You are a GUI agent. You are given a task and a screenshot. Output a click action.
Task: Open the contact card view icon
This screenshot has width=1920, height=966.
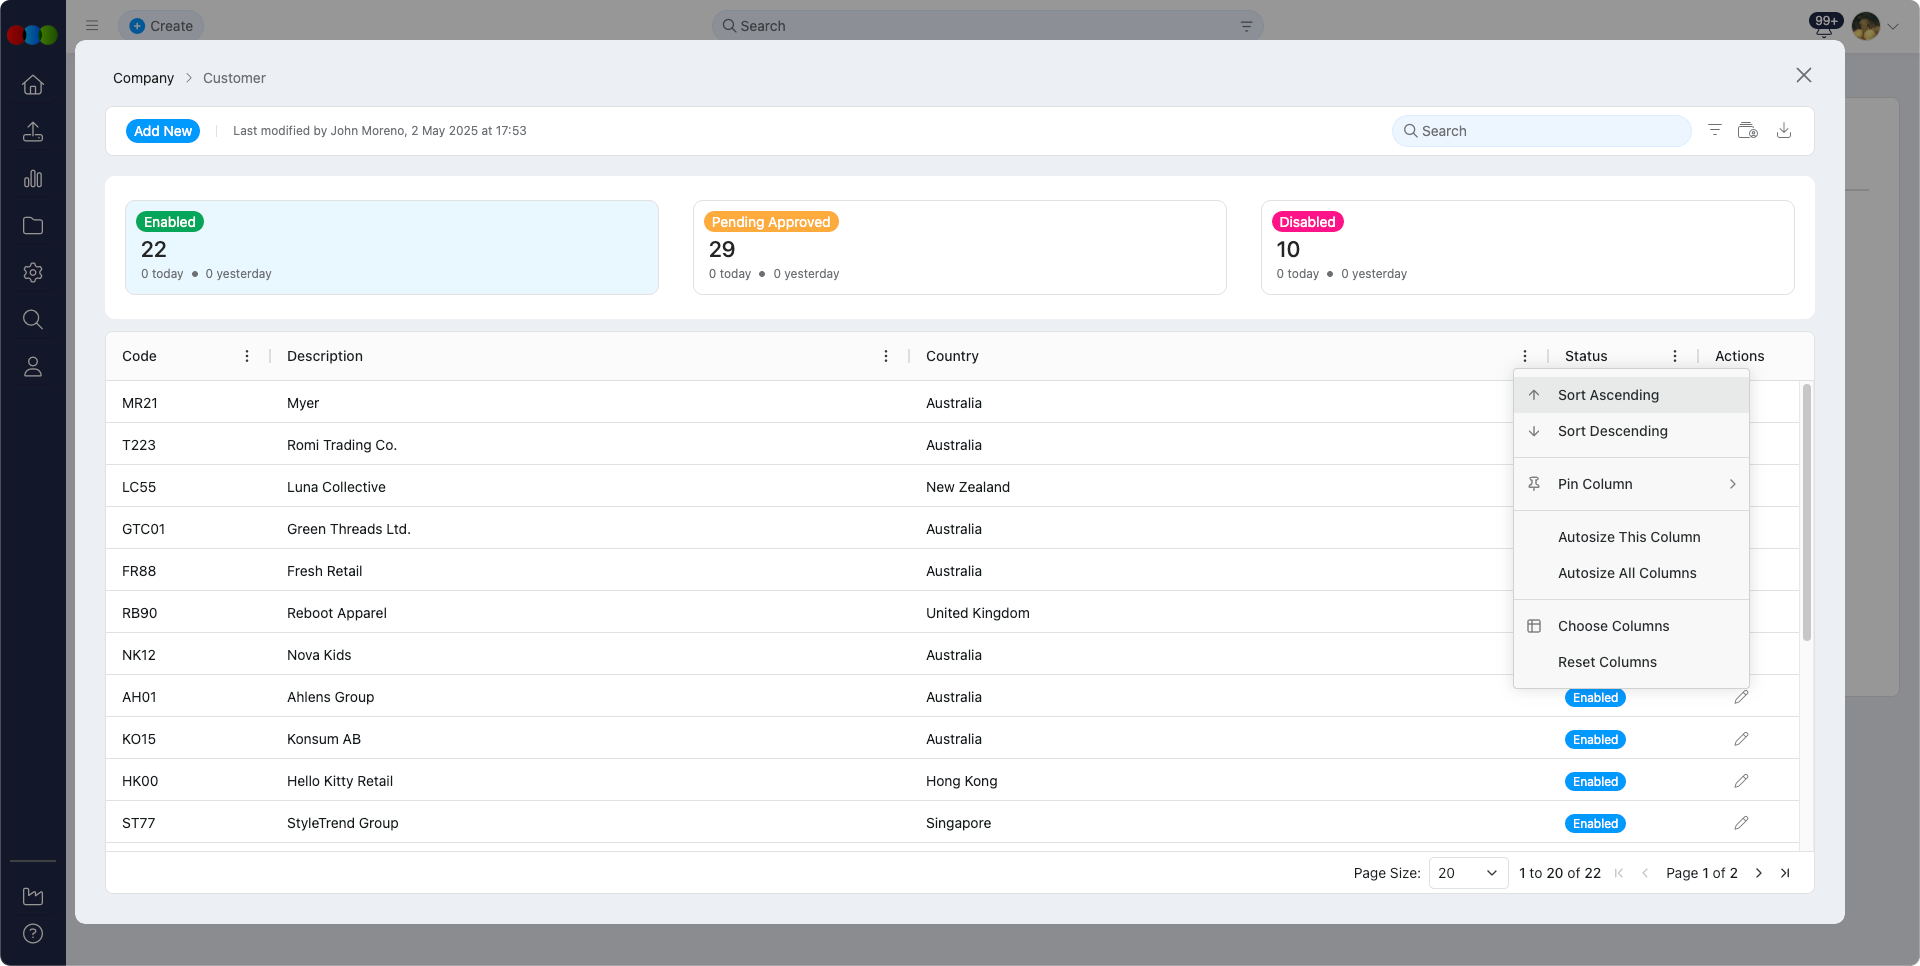point(1748,130)
